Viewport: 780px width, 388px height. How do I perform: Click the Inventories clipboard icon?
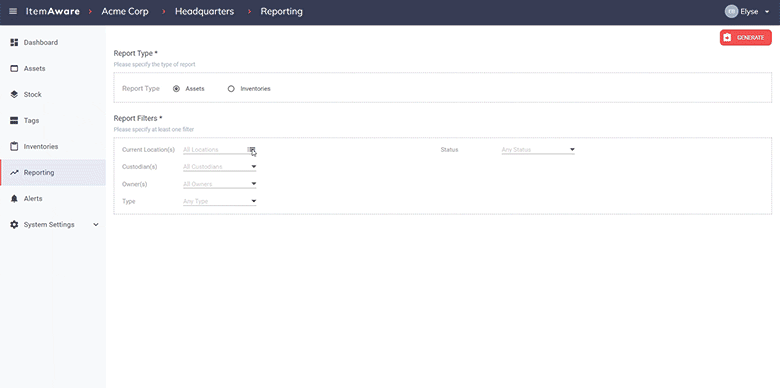[x=14, y=146]
